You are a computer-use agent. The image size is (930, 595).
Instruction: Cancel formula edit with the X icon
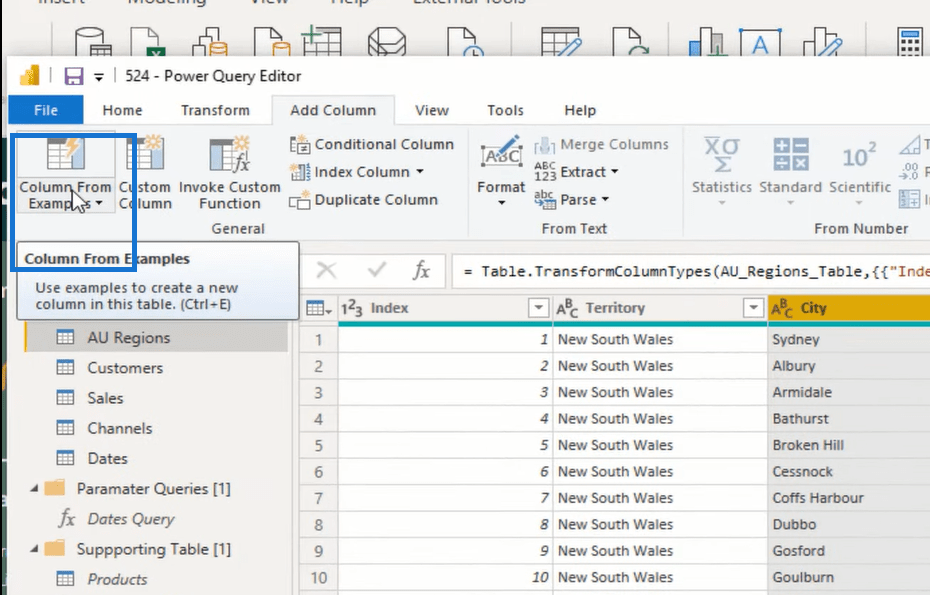[326, 271]
